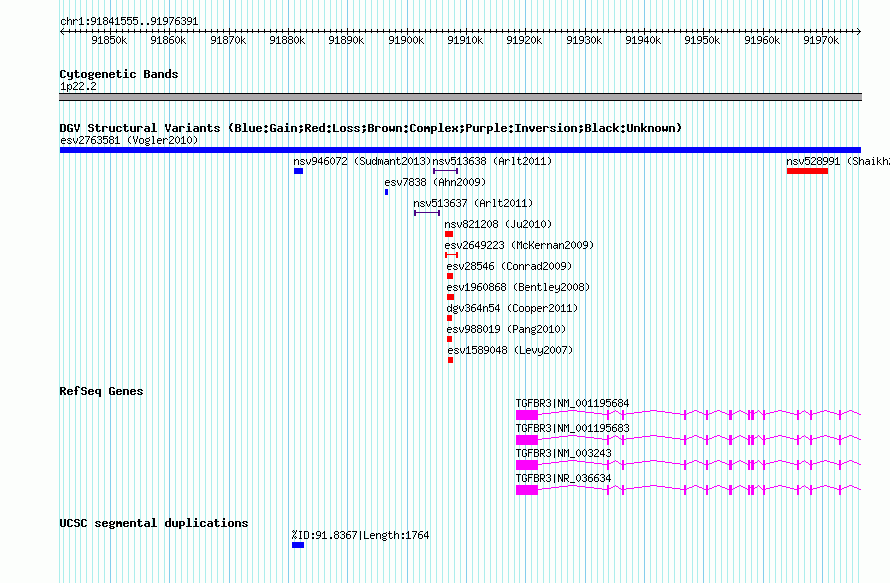This screenshot has width=890, height=583.
Task: Click the nsv821208 (Ju2010) label
Action: coord(498,224)
